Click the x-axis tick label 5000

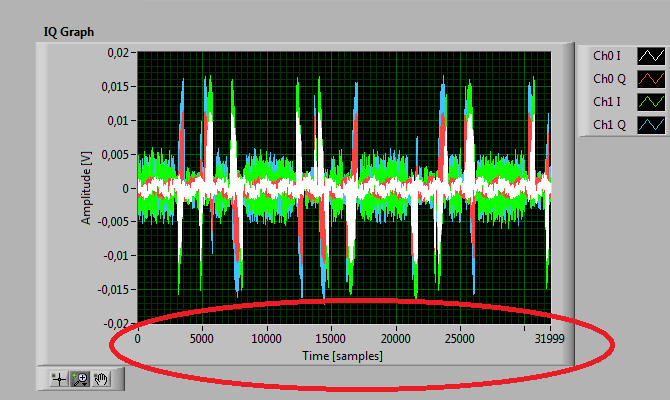[201, 339]
